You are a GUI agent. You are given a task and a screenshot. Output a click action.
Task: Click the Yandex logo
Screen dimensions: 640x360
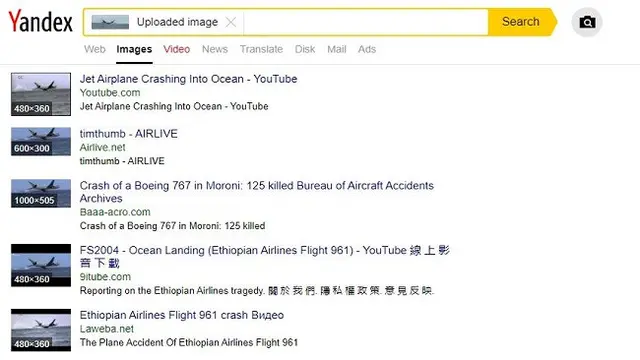(40, 21)
